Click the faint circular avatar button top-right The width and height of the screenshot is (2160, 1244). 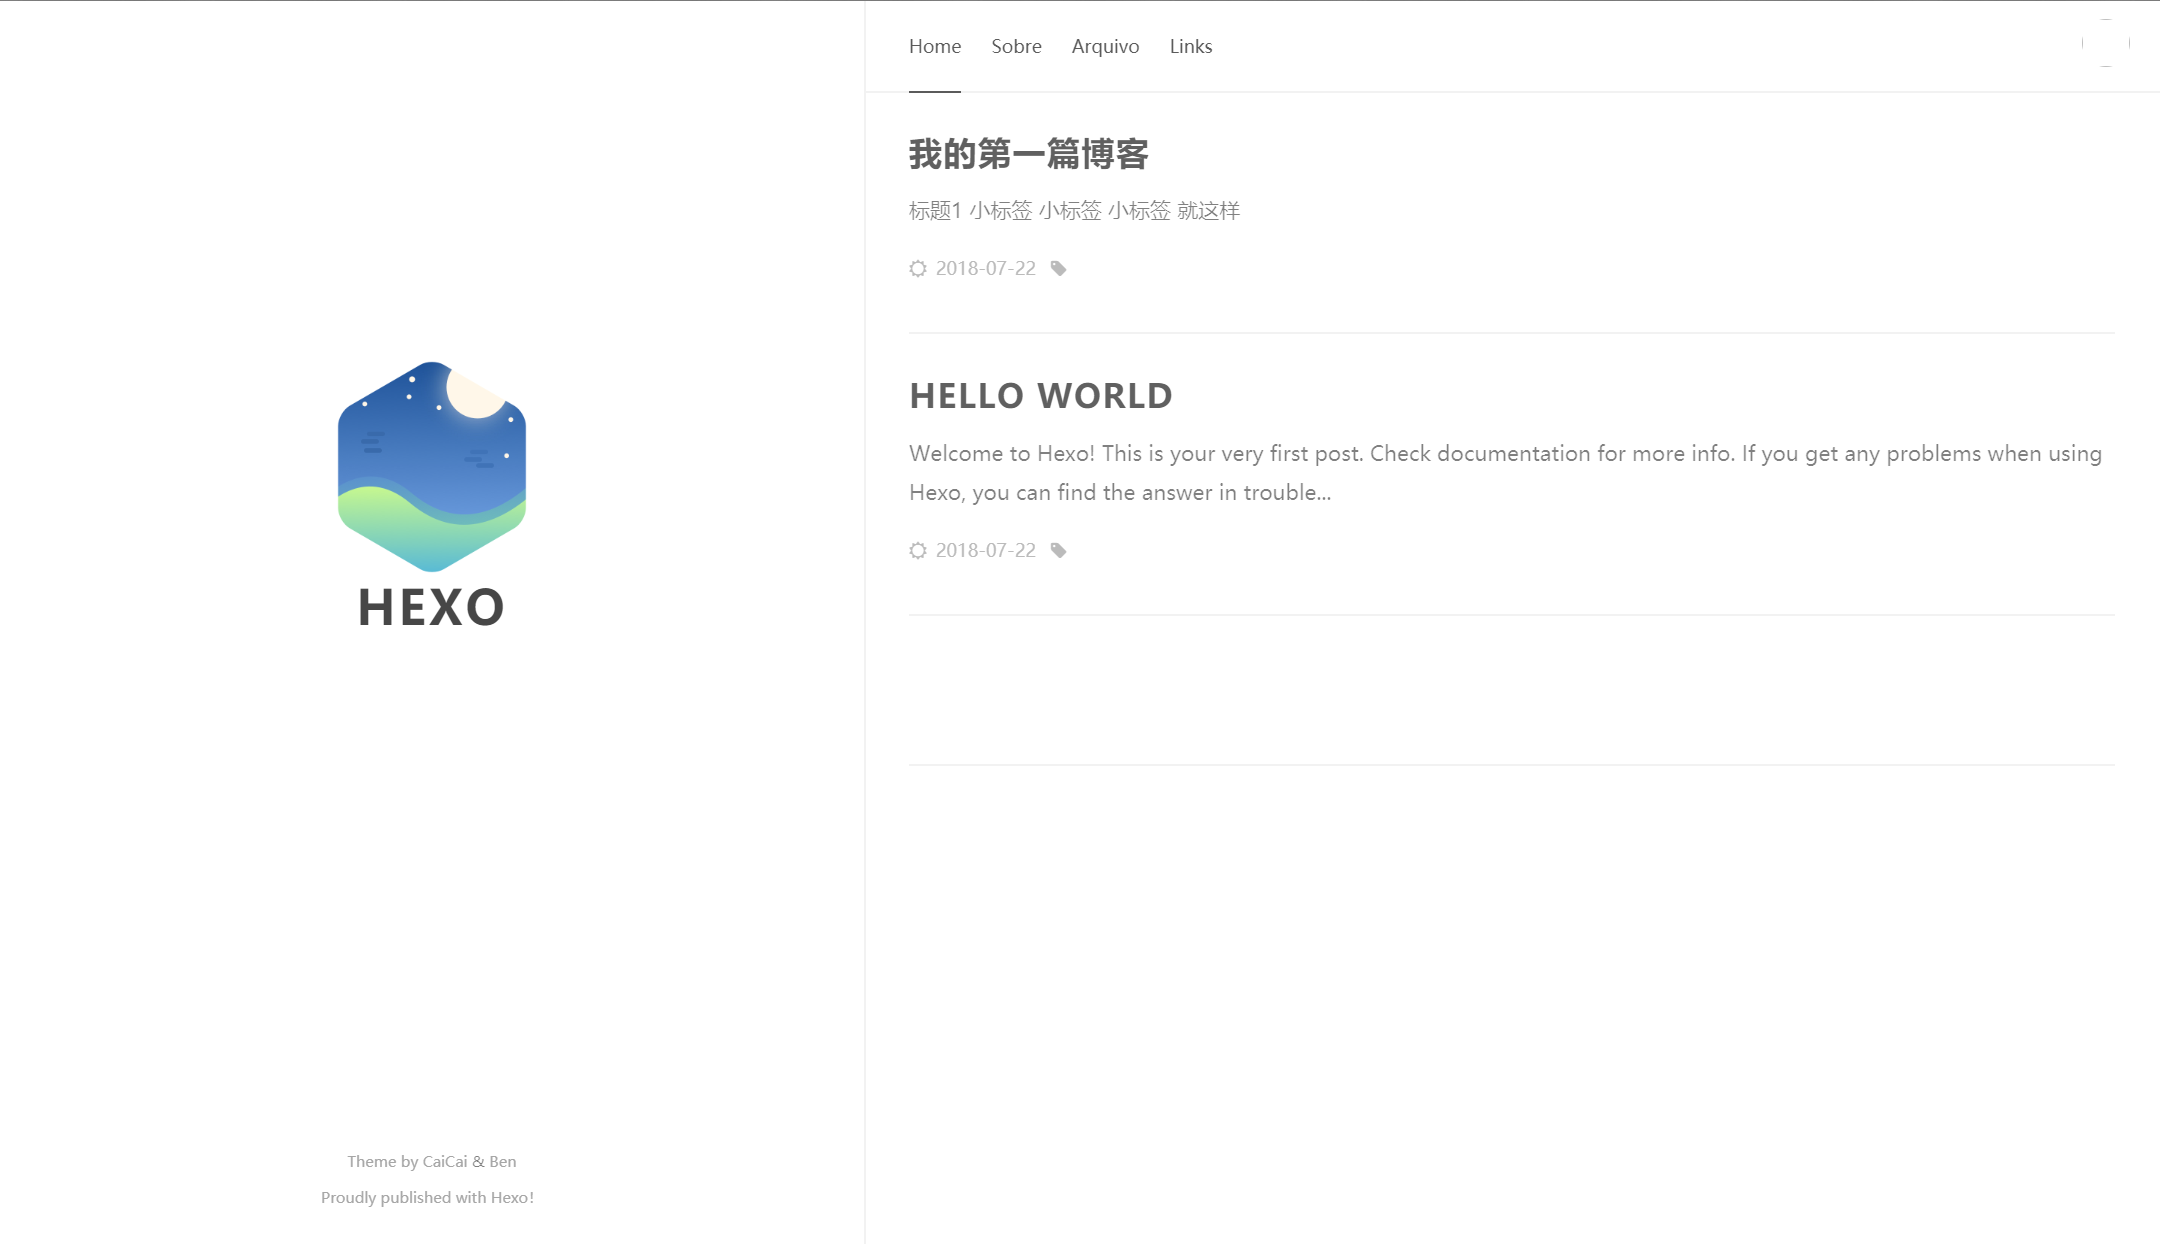(x=2105, y=43)
